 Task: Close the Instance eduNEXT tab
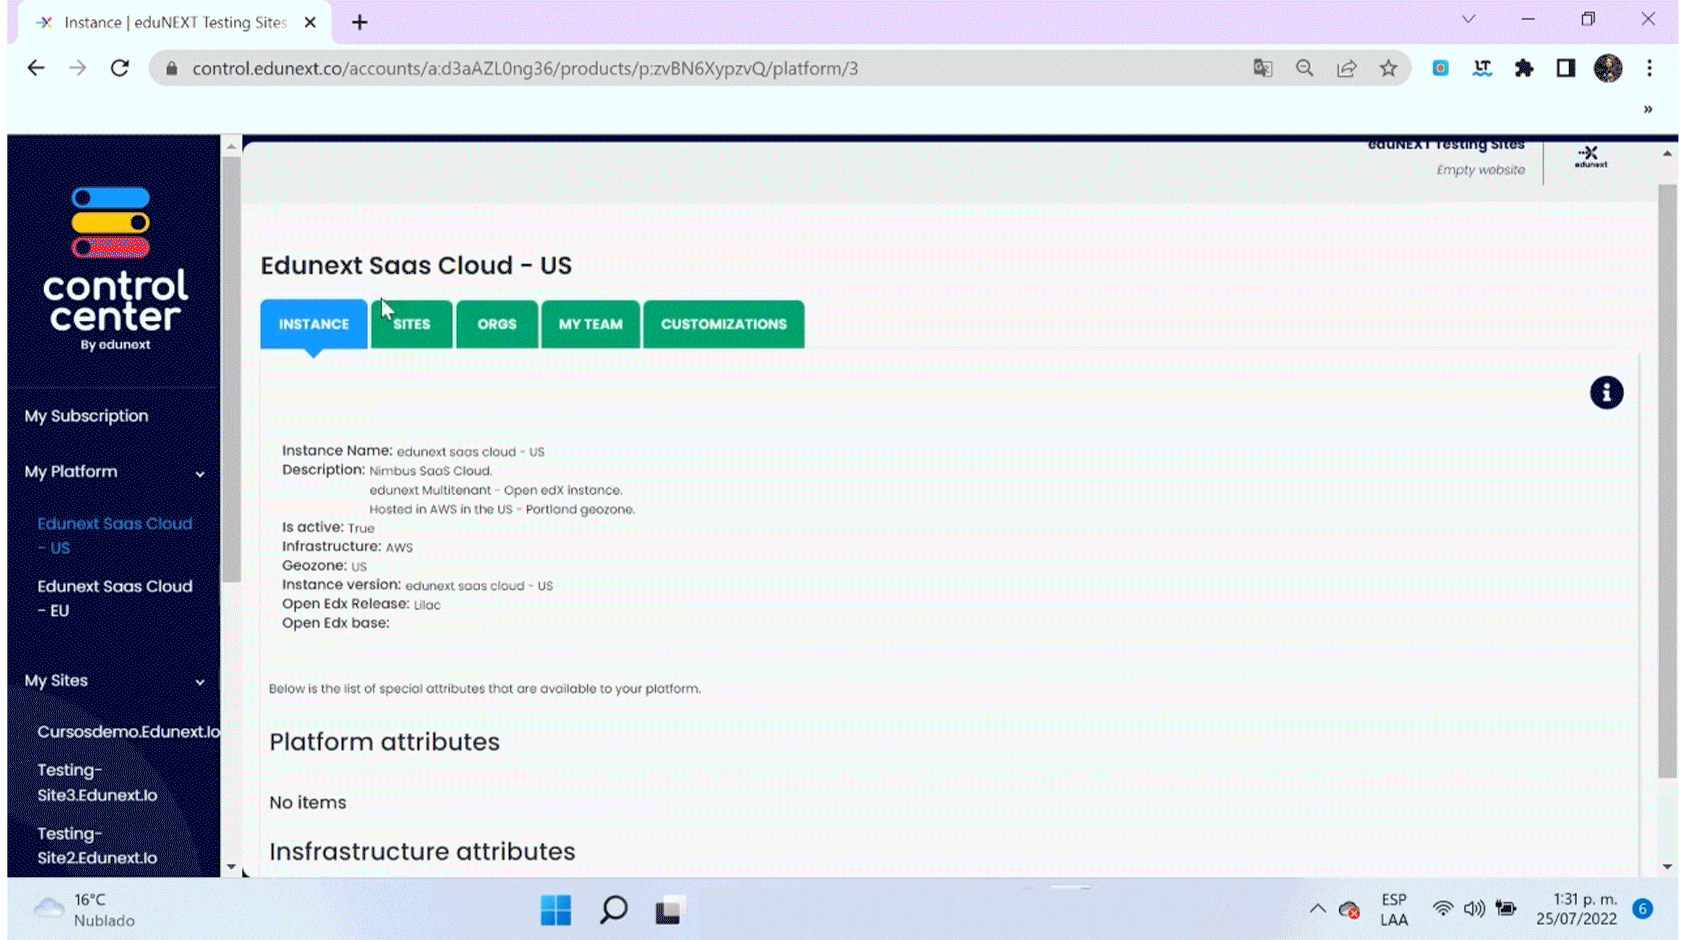click(x=310, y=22)
